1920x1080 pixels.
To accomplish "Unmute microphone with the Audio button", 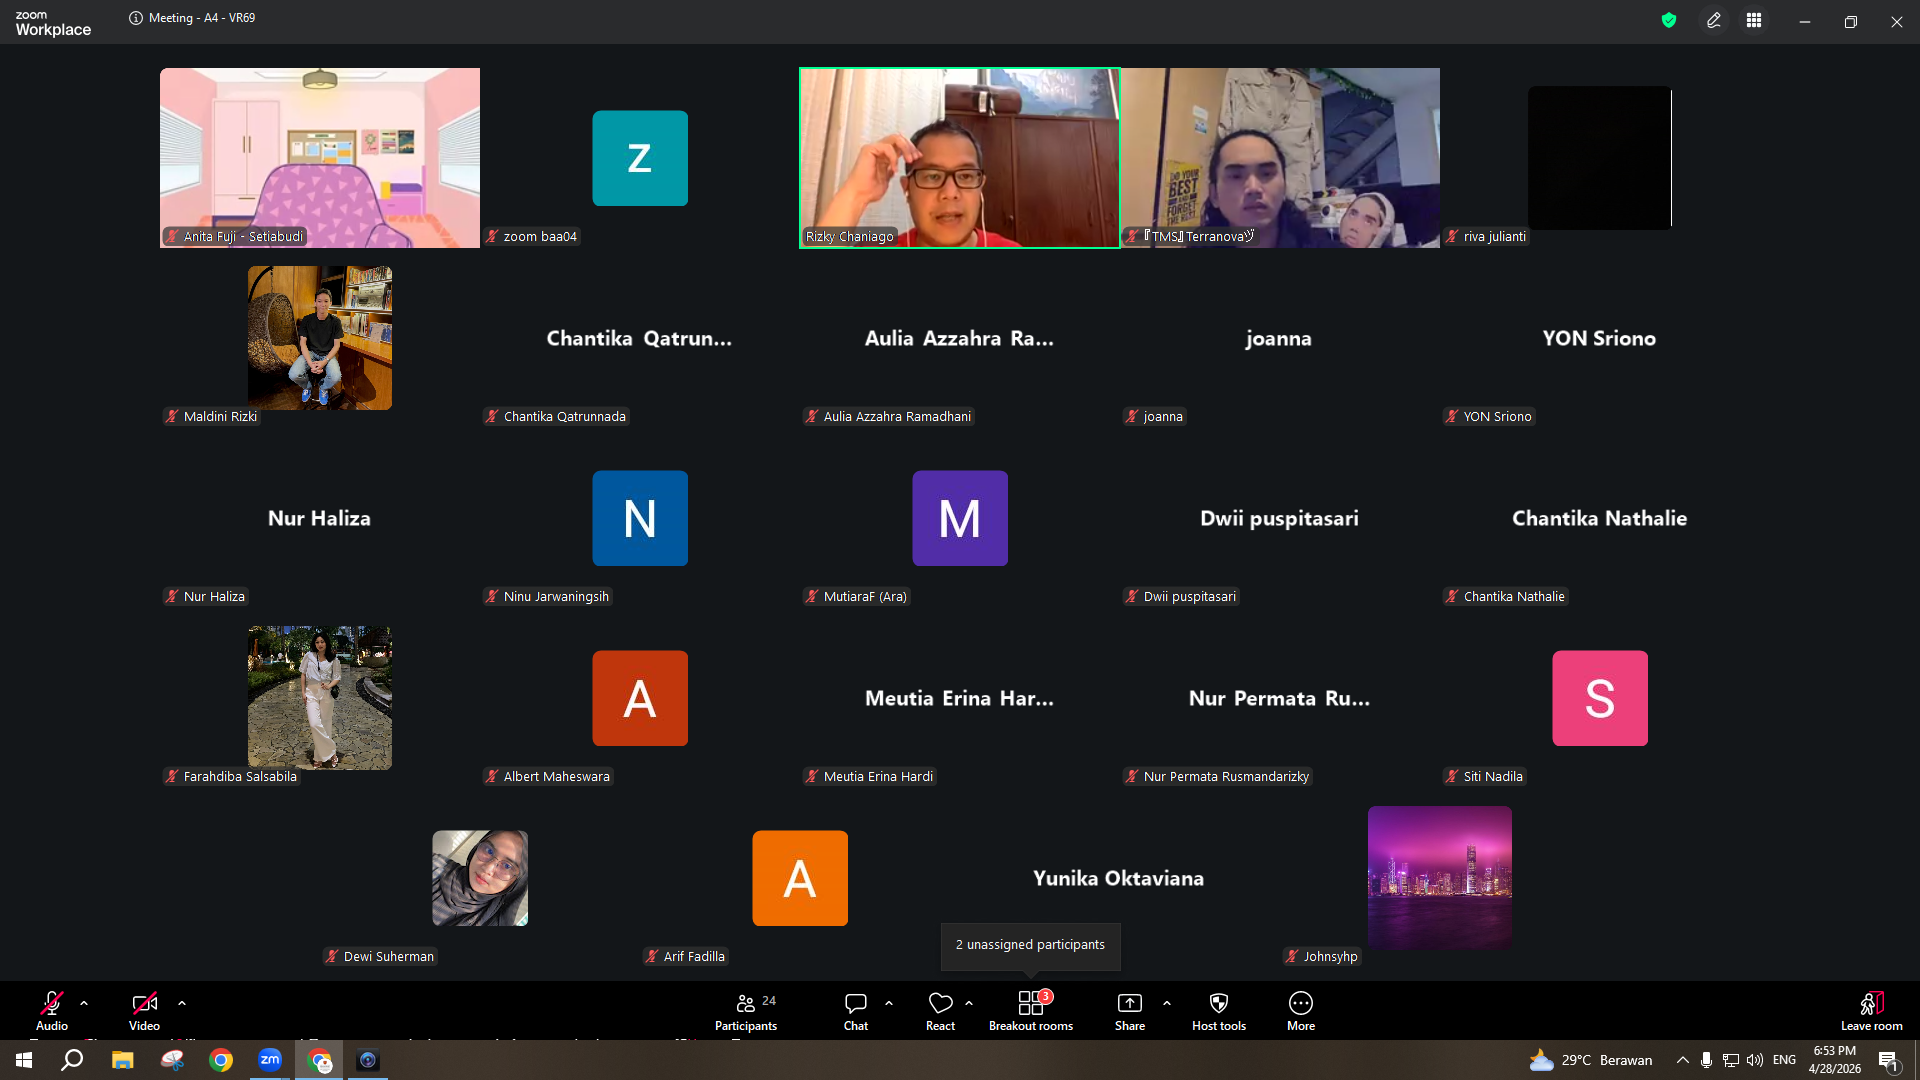I will point(52,1010).
